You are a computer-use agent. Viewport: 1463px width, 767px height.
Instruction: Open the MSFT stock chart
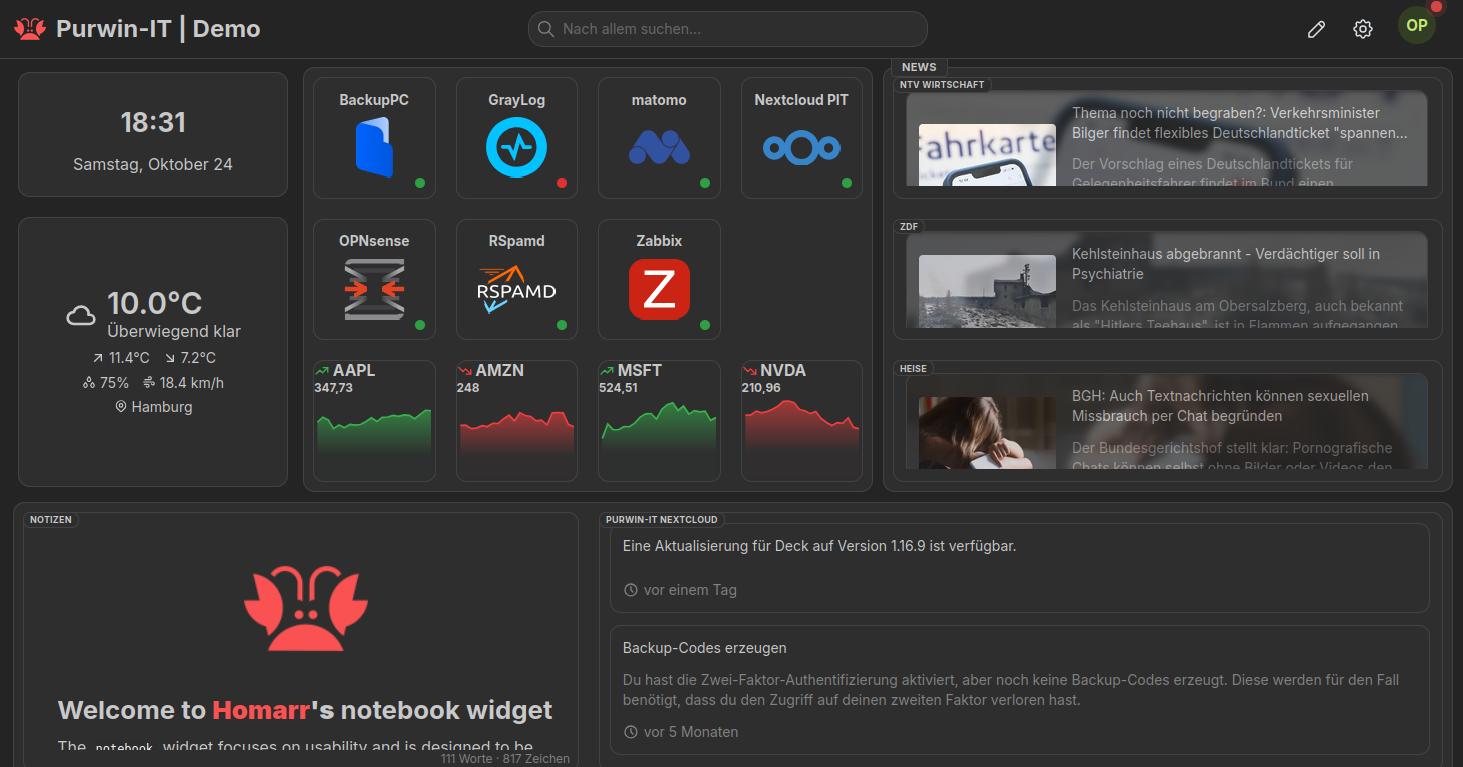coord(659,421)
